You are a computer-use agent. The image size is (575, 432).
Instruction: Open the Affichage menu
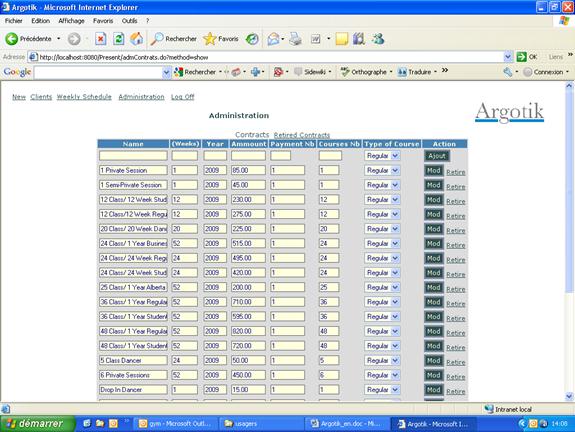click(x=71, y=21)
